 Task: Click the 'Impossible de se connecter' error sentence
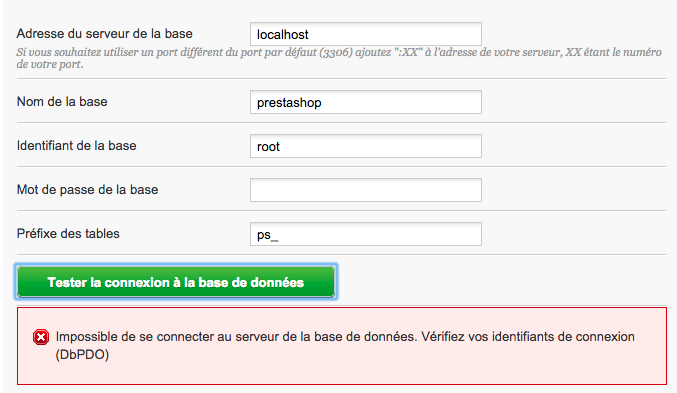click(236, 337)
